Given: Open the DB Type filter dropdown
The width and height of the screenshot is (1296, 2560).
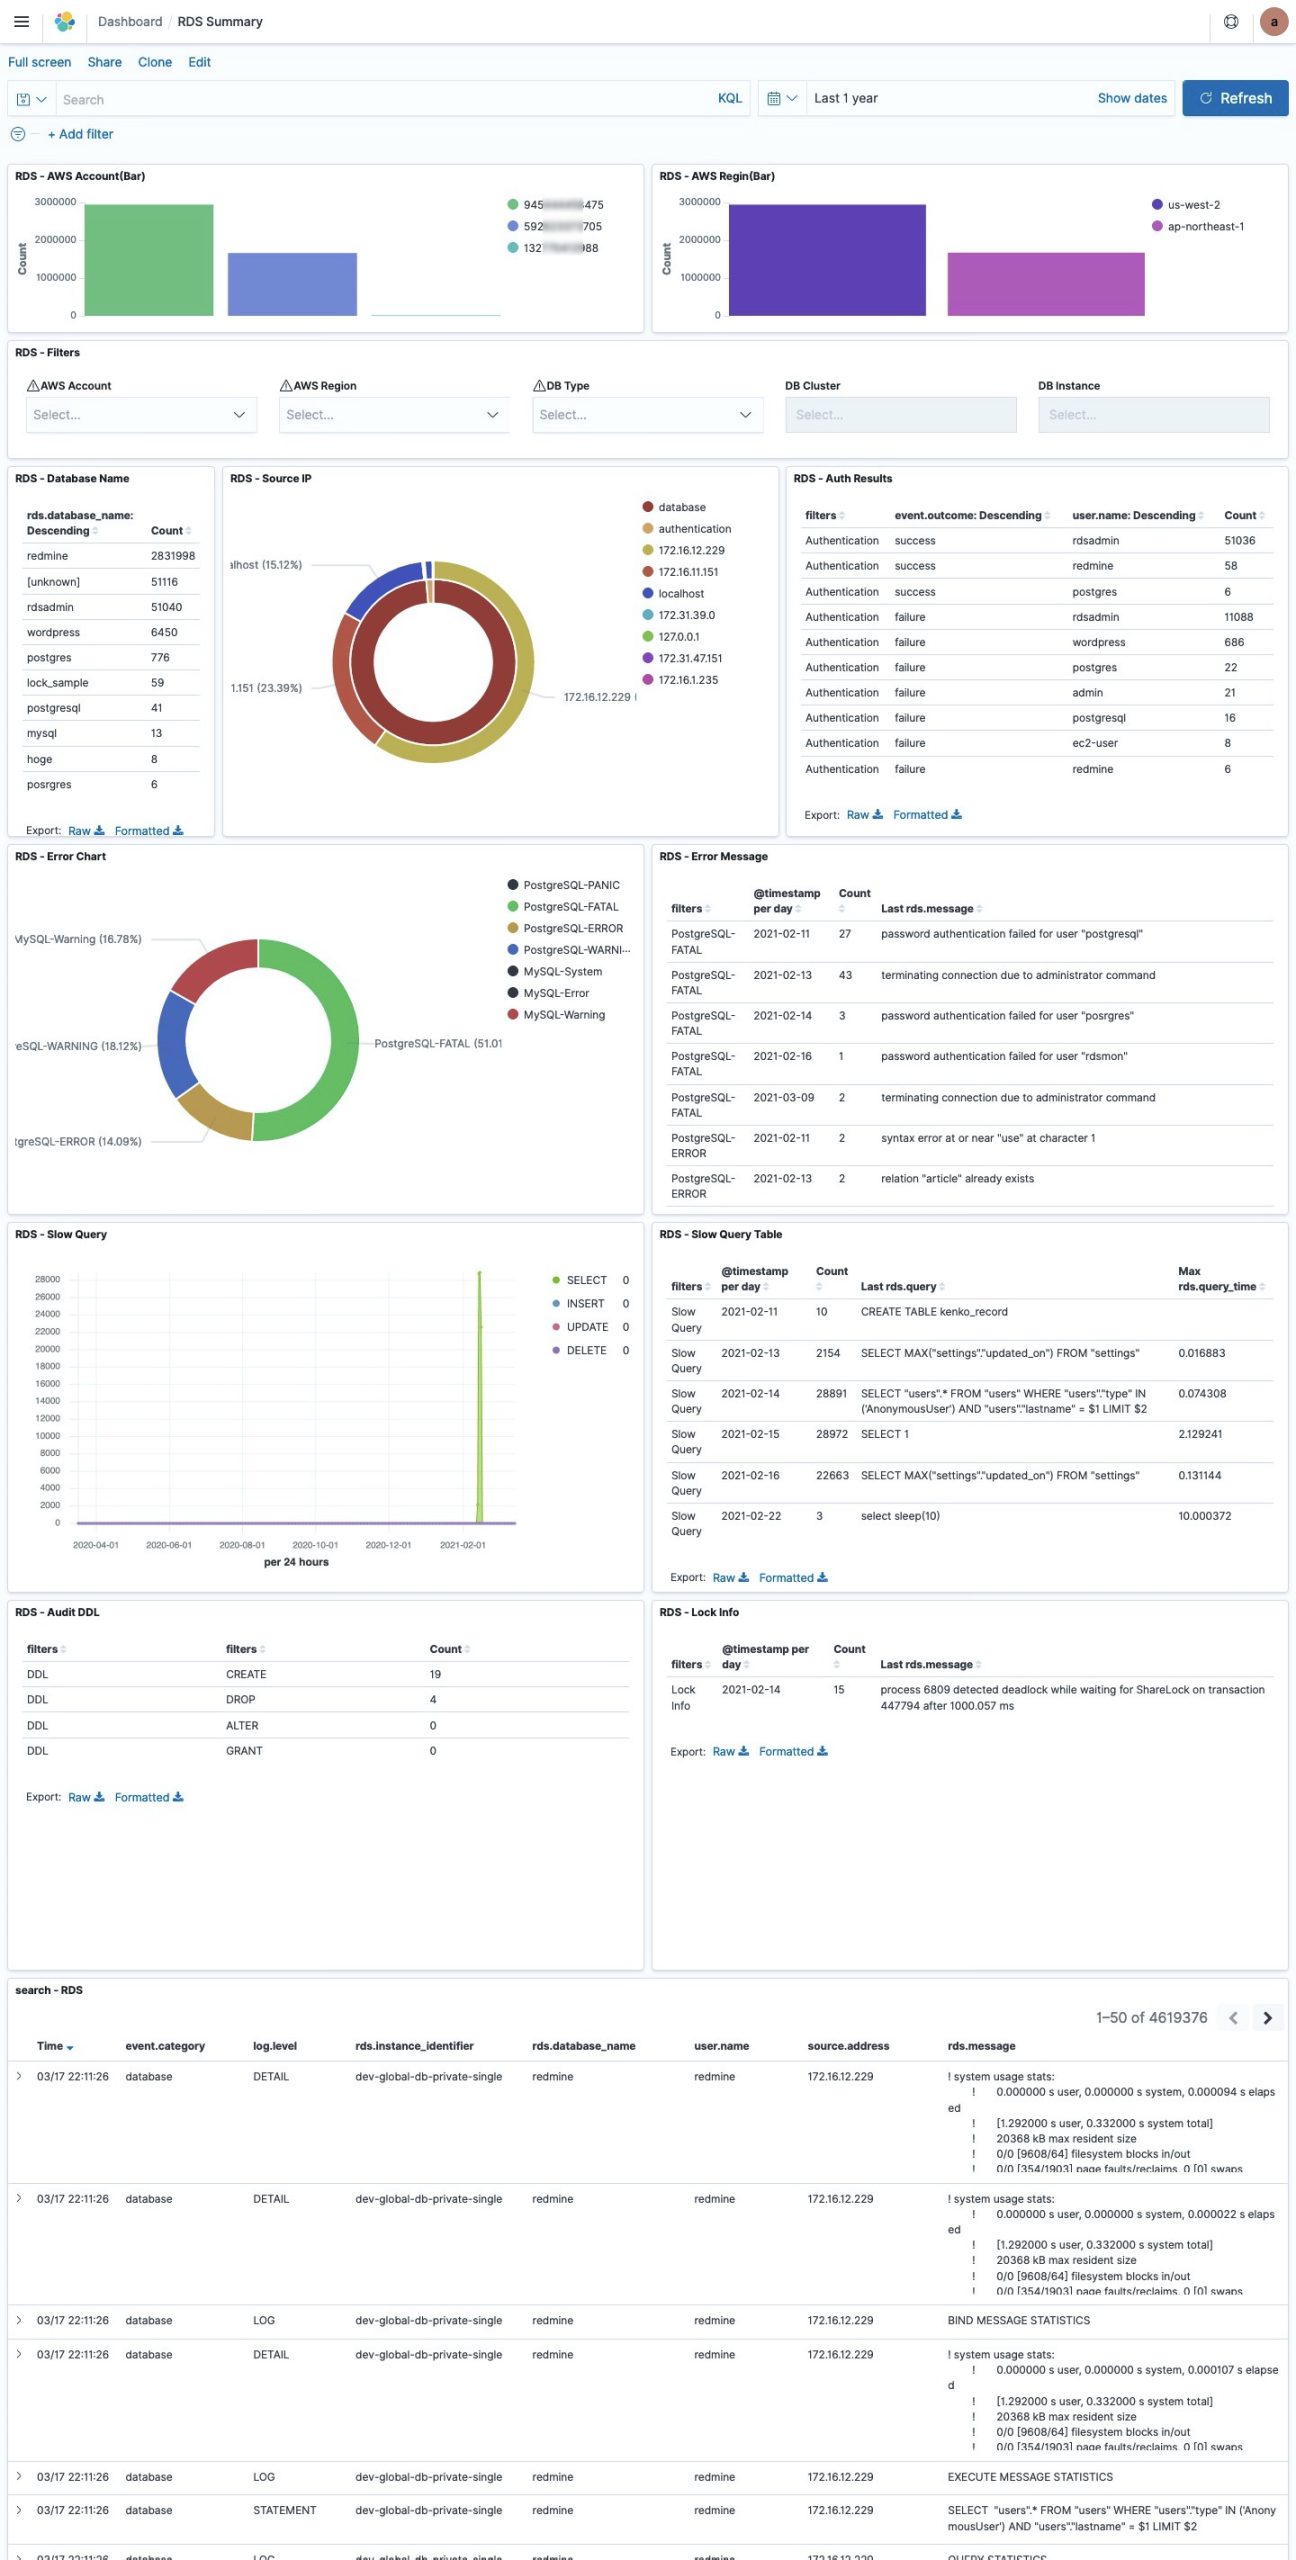Looking at the screenshot, I should click(x=646, y=415).
